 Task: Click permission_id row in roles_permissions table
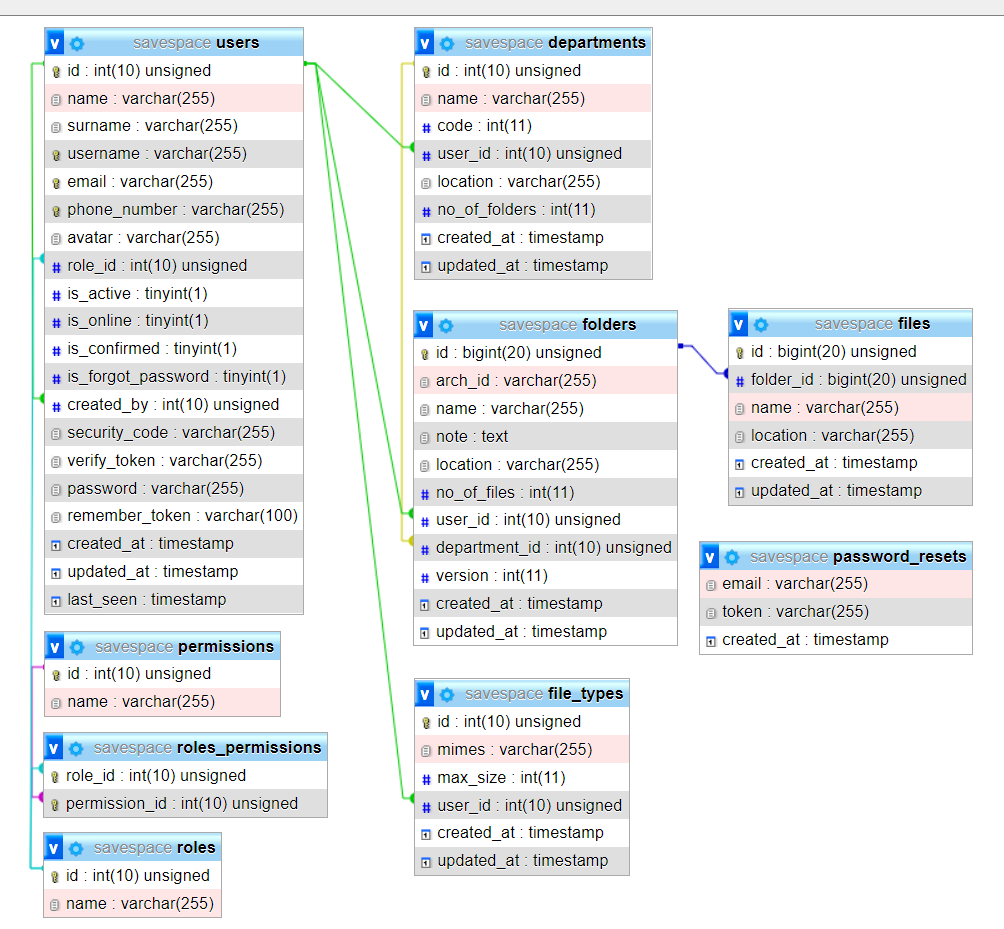coord(181,804)
